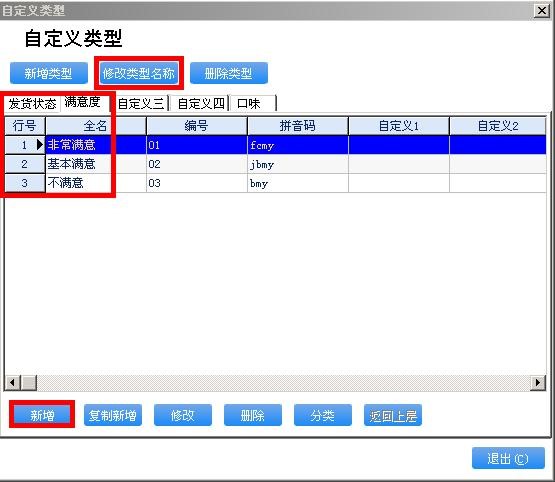Click the 分类 button

(x=323, y=415)
